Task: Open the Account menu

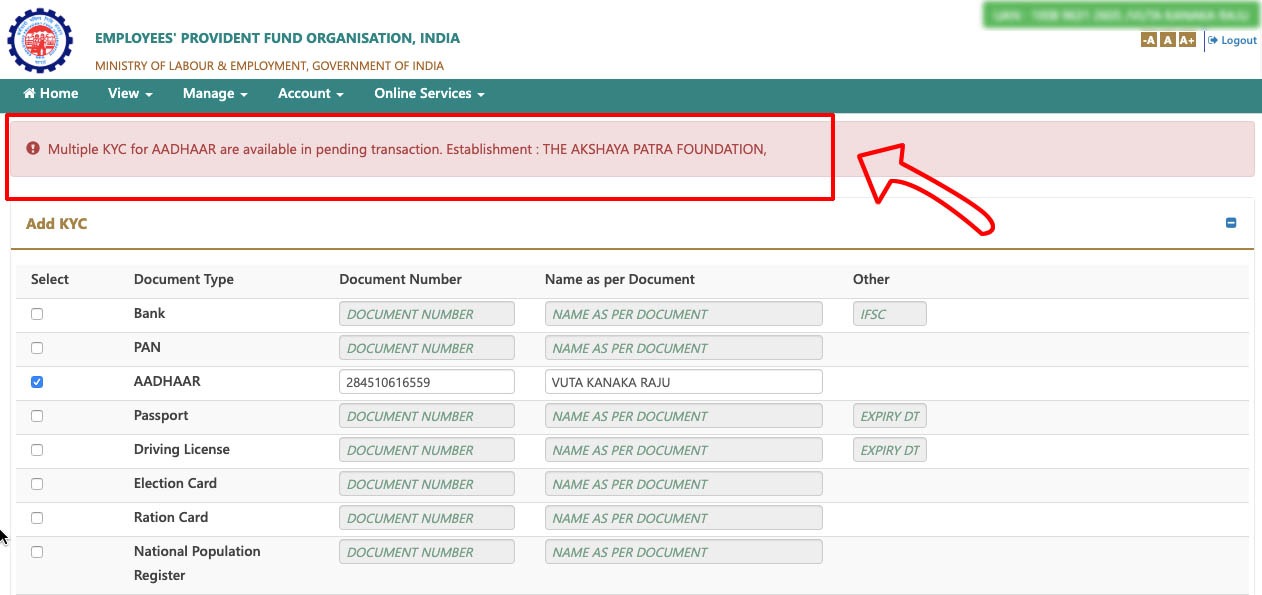Action: (311, 93)
